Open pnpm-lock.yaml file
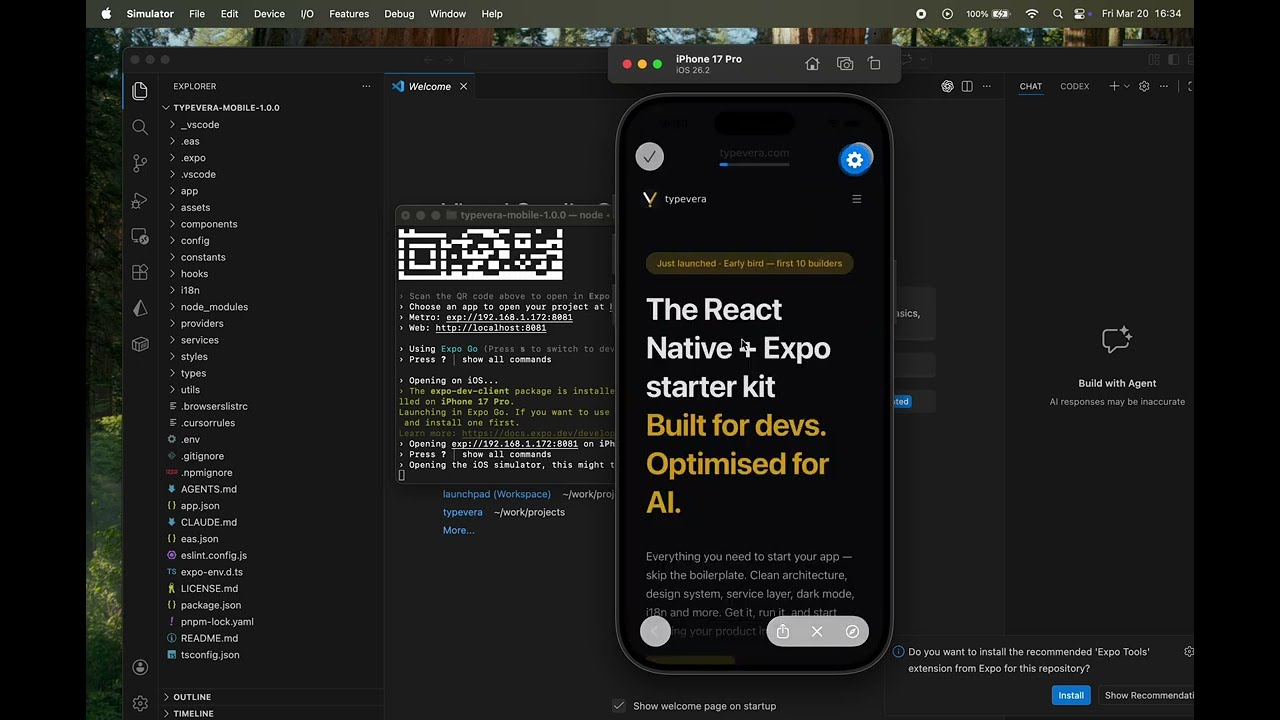The width and height of the screenshot is (1280, 720). (217, 621)
